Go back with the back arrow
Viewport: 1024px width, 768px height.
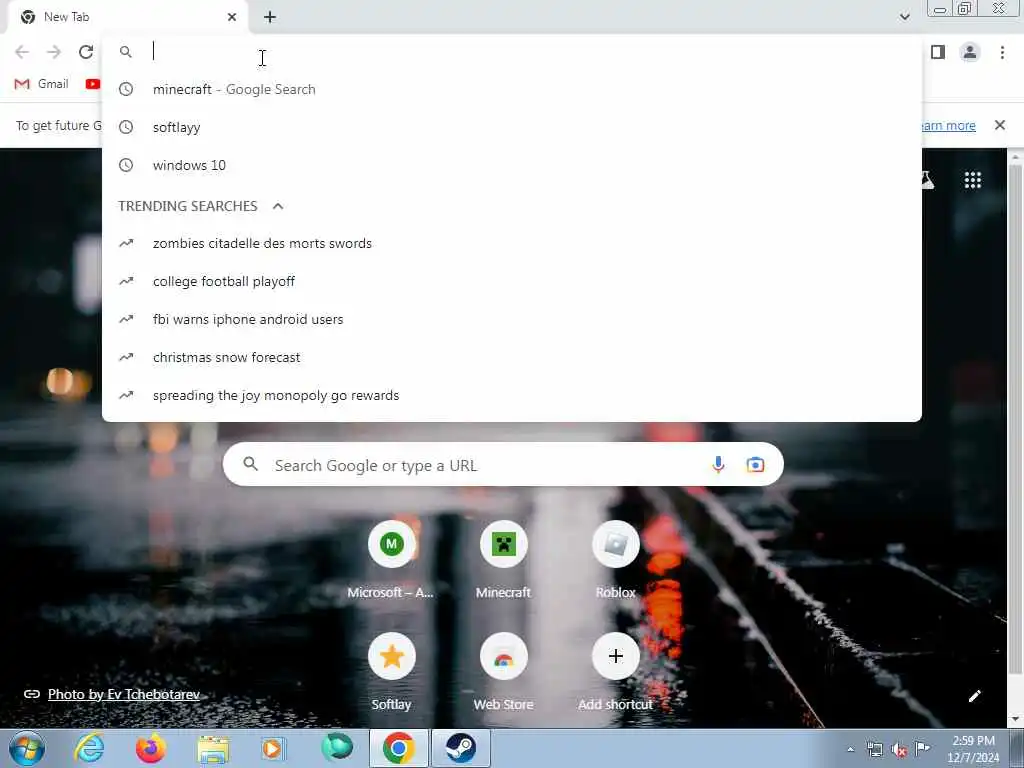pos(22,52)
